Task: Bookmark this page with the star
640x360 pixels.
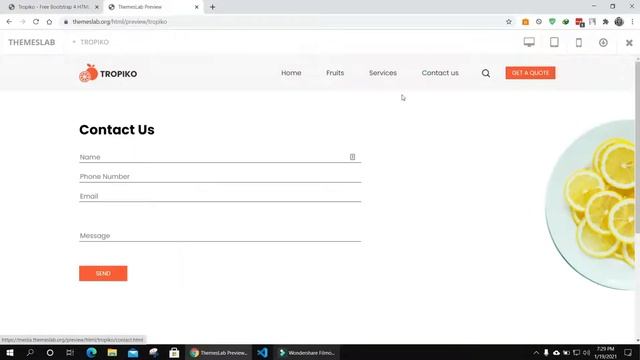Action: click(x=509, y=22)
